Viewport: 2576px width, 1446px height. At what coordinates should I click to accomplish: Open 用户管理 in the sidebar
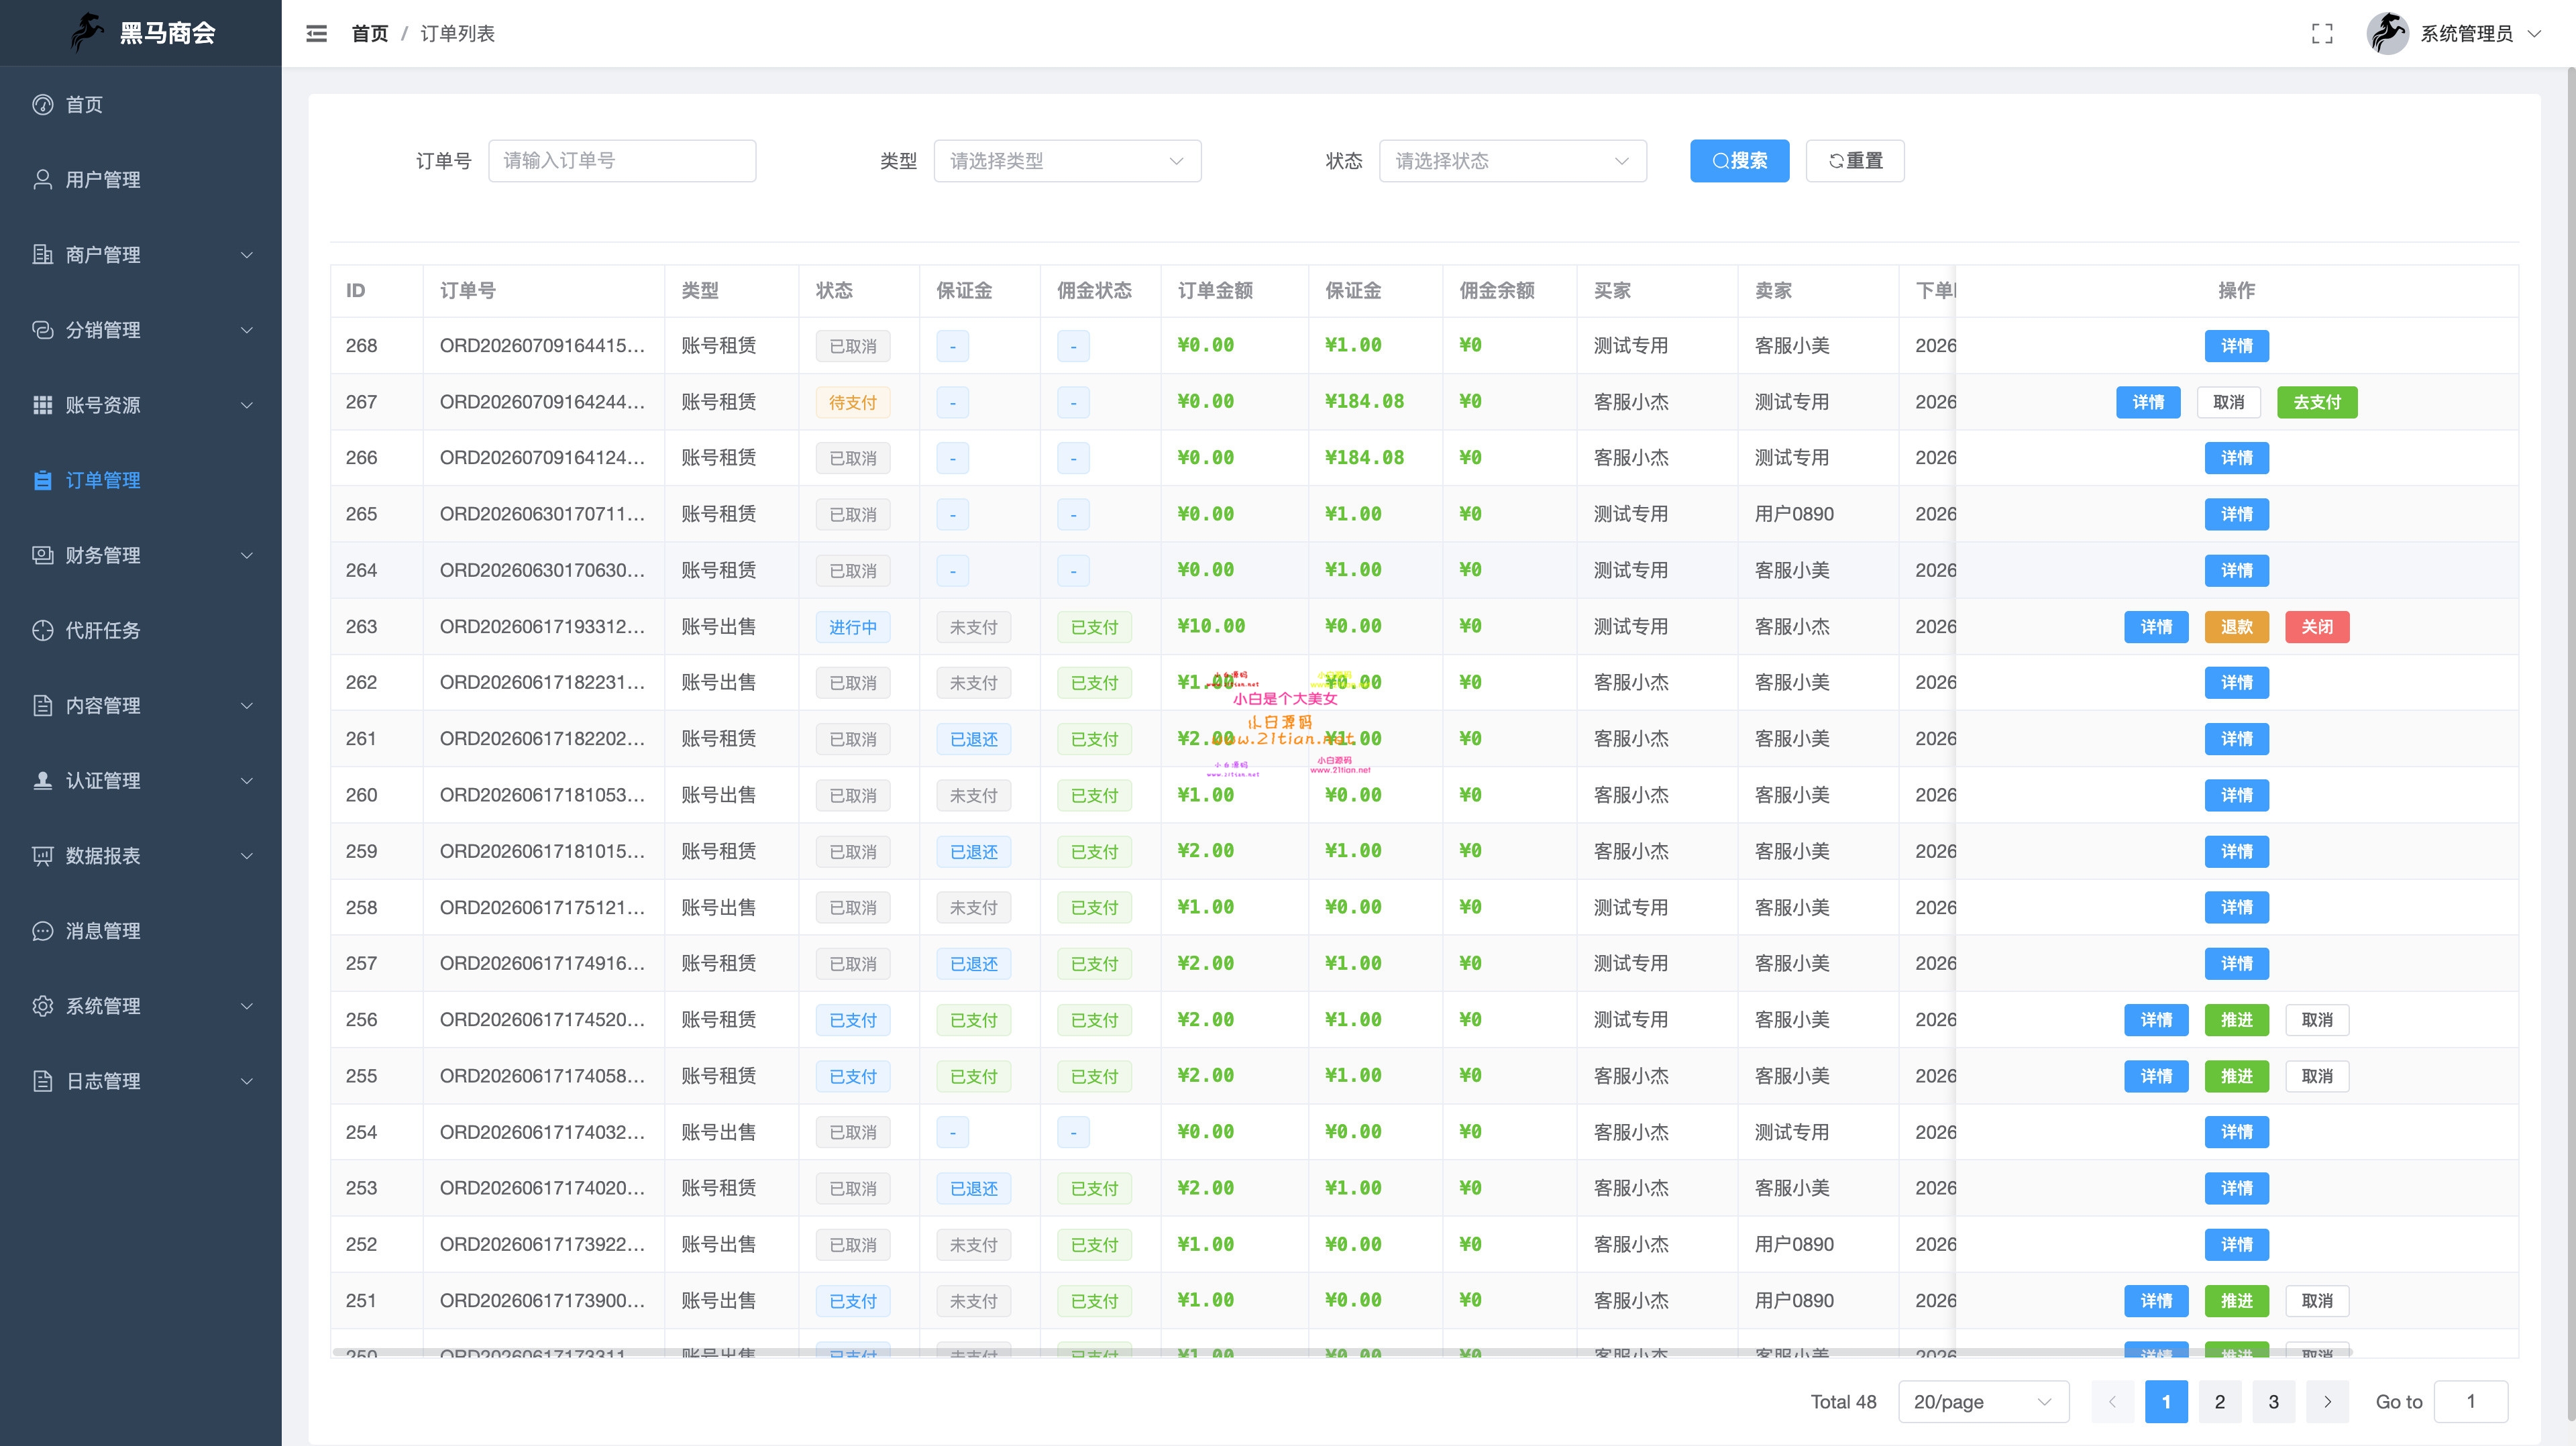[140, 179]
